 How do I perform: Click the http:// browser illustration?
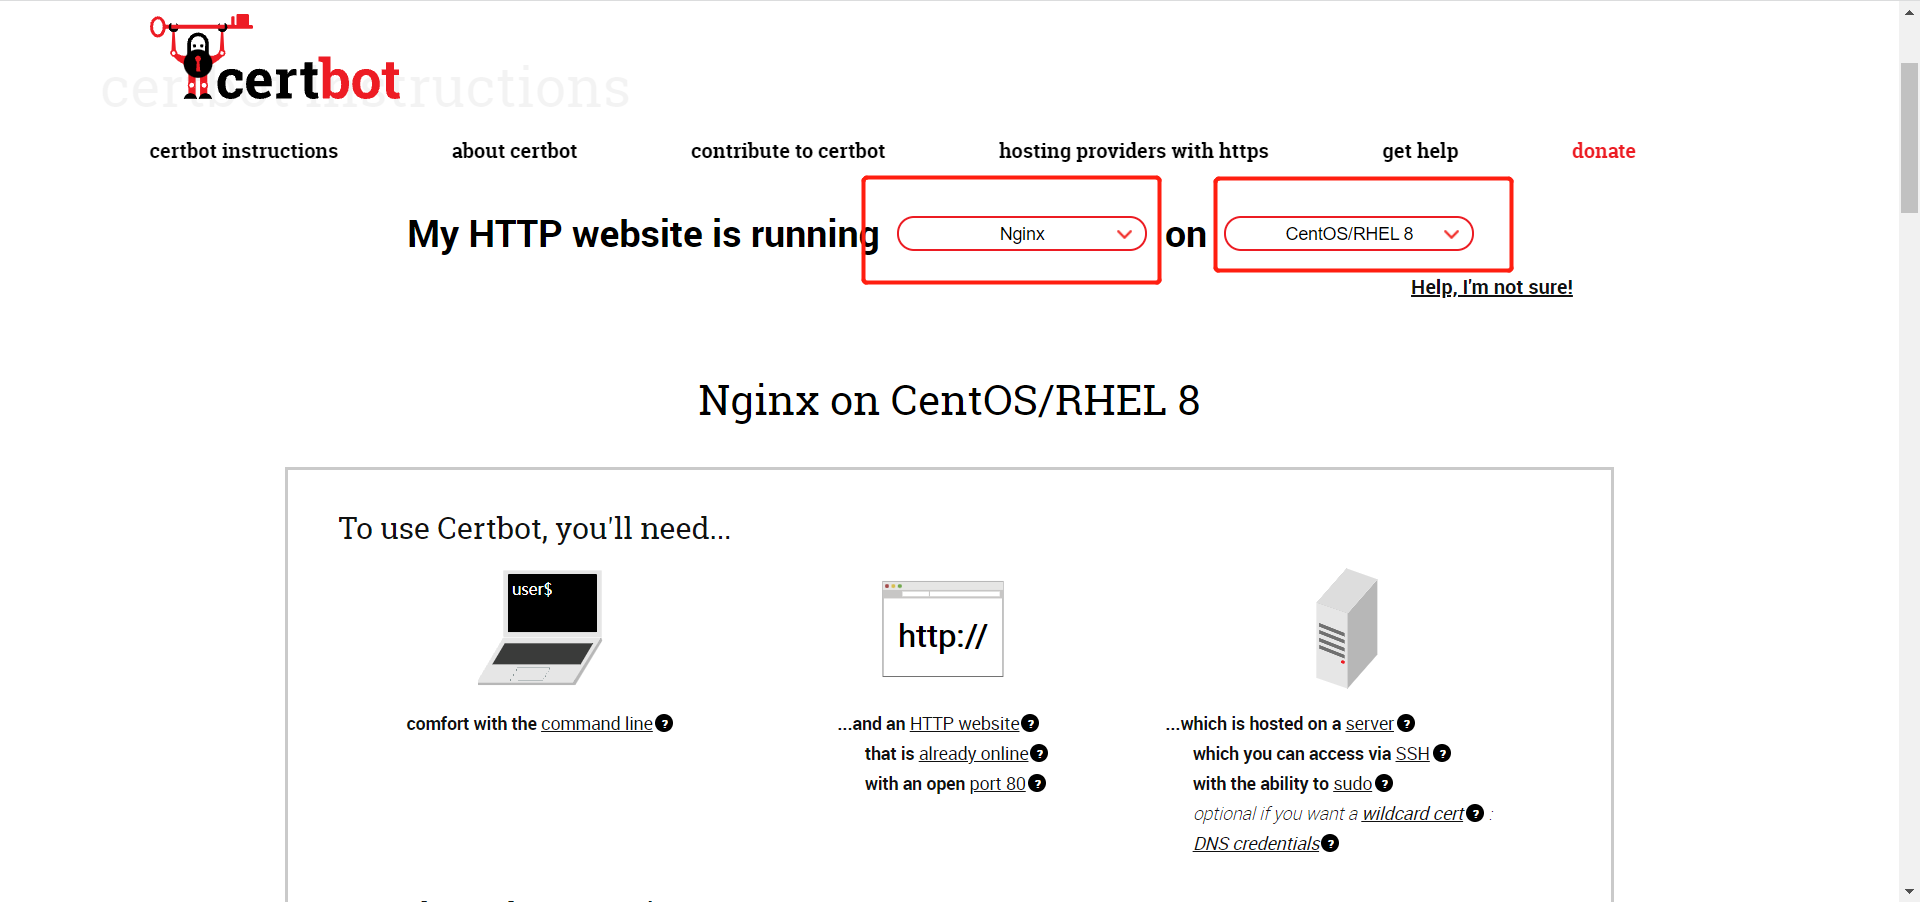pos(942,629)
